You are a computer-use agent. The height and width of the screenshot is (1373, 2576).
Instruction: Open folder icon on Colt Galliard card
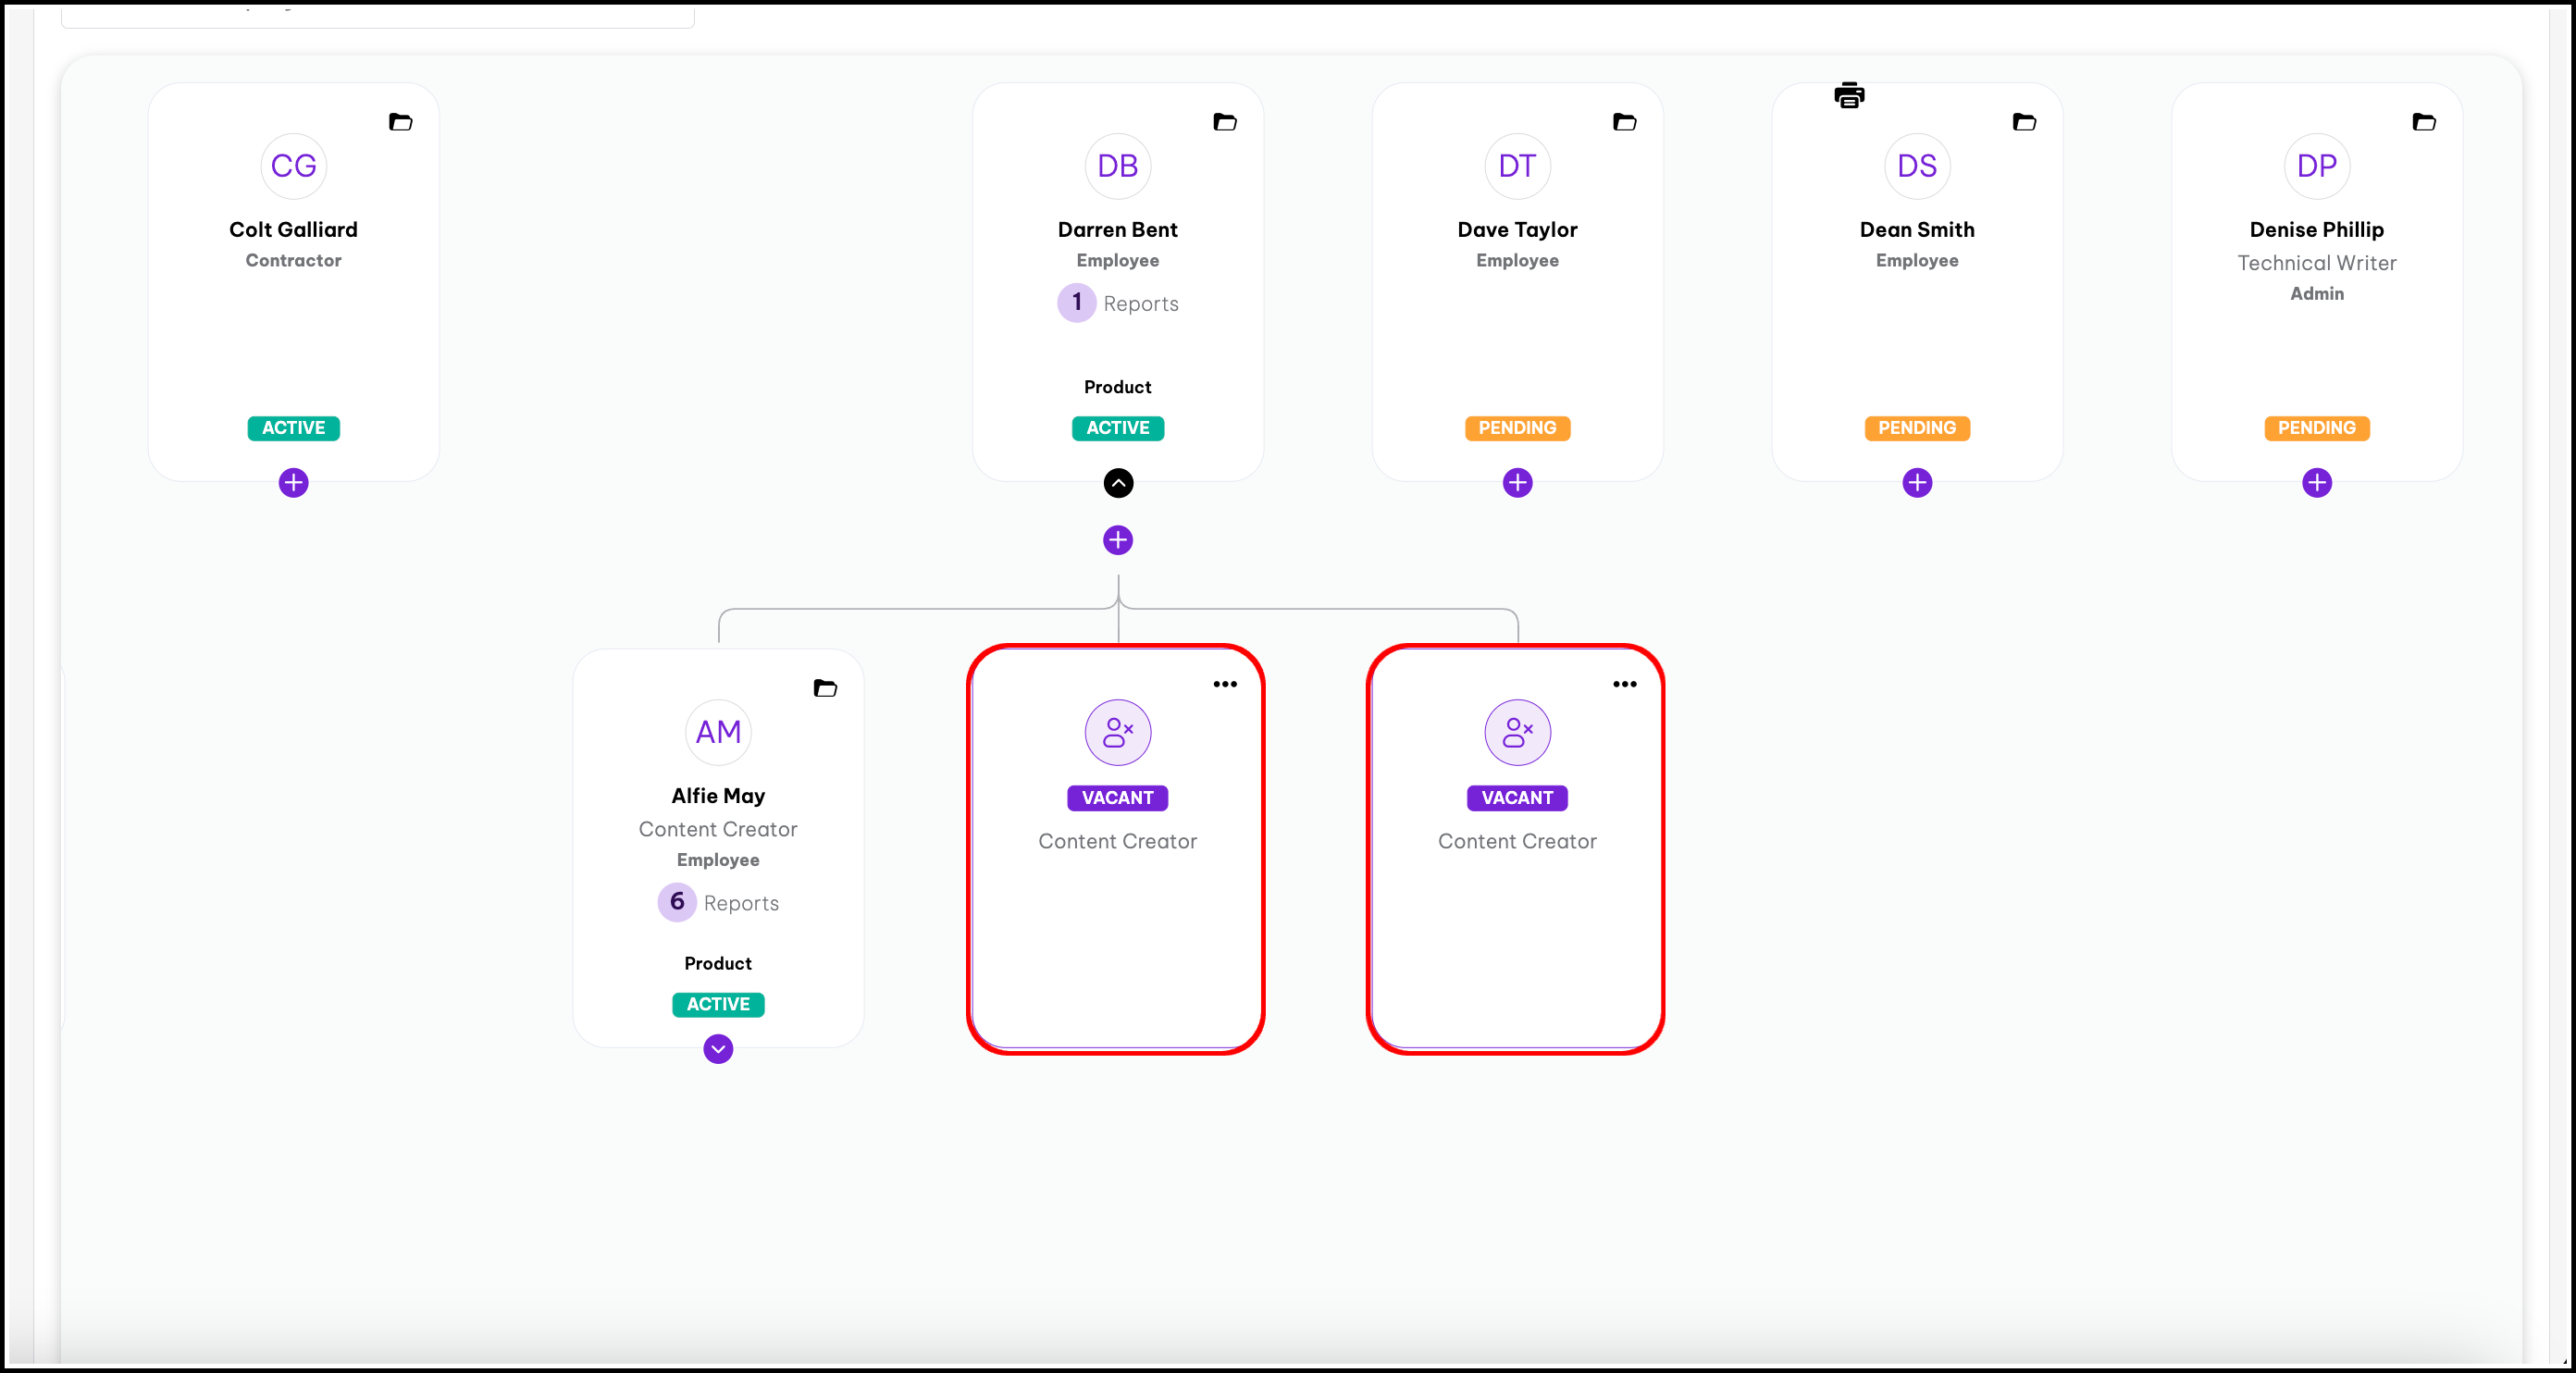pos(400,122)
